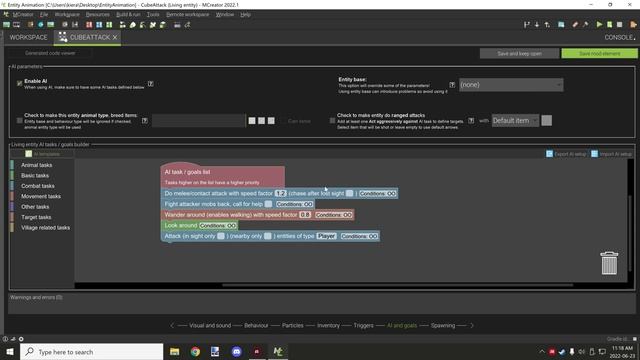Click the blue grid toolbar icon
Image resolution: width=640 pixels, height=360 pixels.
pyautogui.click(x=99, y=24)
